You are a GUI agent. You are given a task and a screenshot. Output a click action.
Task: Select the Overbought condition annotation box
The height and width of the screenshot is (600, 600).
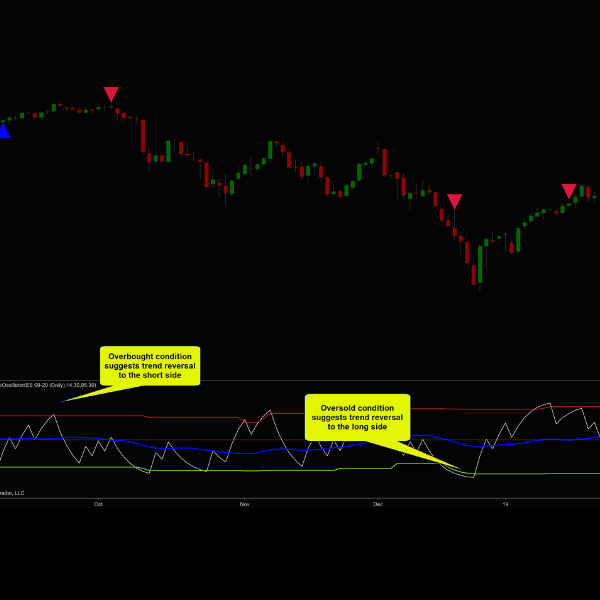point(150,366)
